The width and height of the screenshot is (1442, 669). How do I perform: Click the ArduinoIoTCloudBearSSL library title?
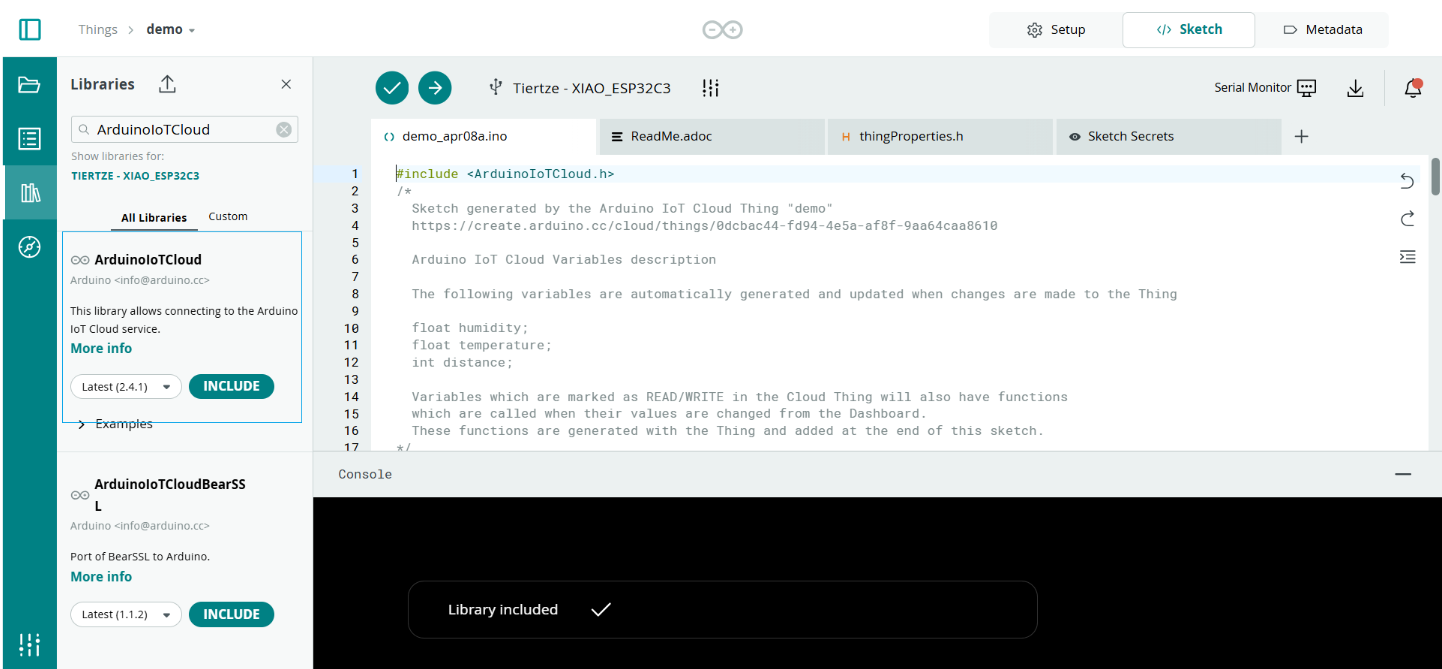[x=170, y=495]
